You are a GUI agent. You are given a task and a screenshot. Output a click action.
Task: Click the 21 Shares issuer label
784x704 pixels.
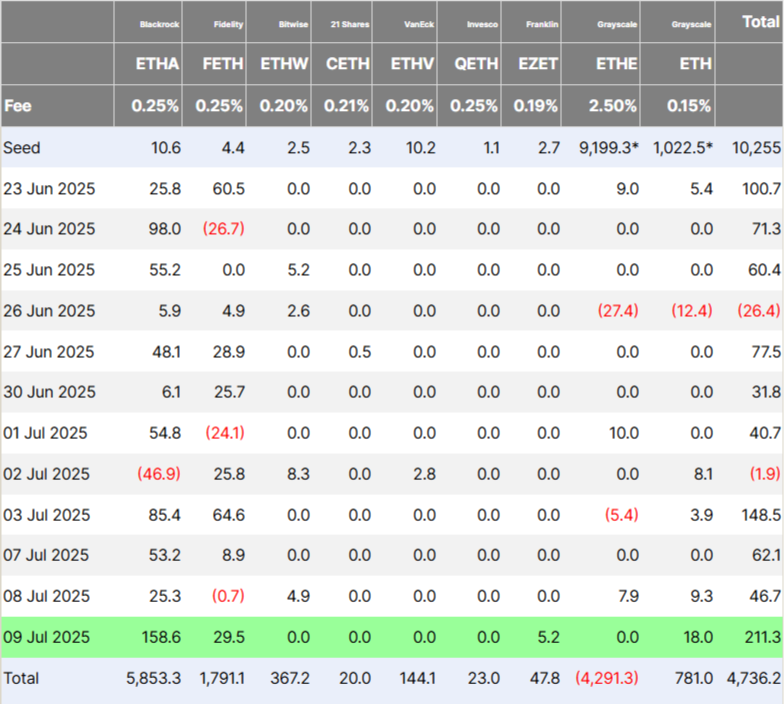(350, 24)
